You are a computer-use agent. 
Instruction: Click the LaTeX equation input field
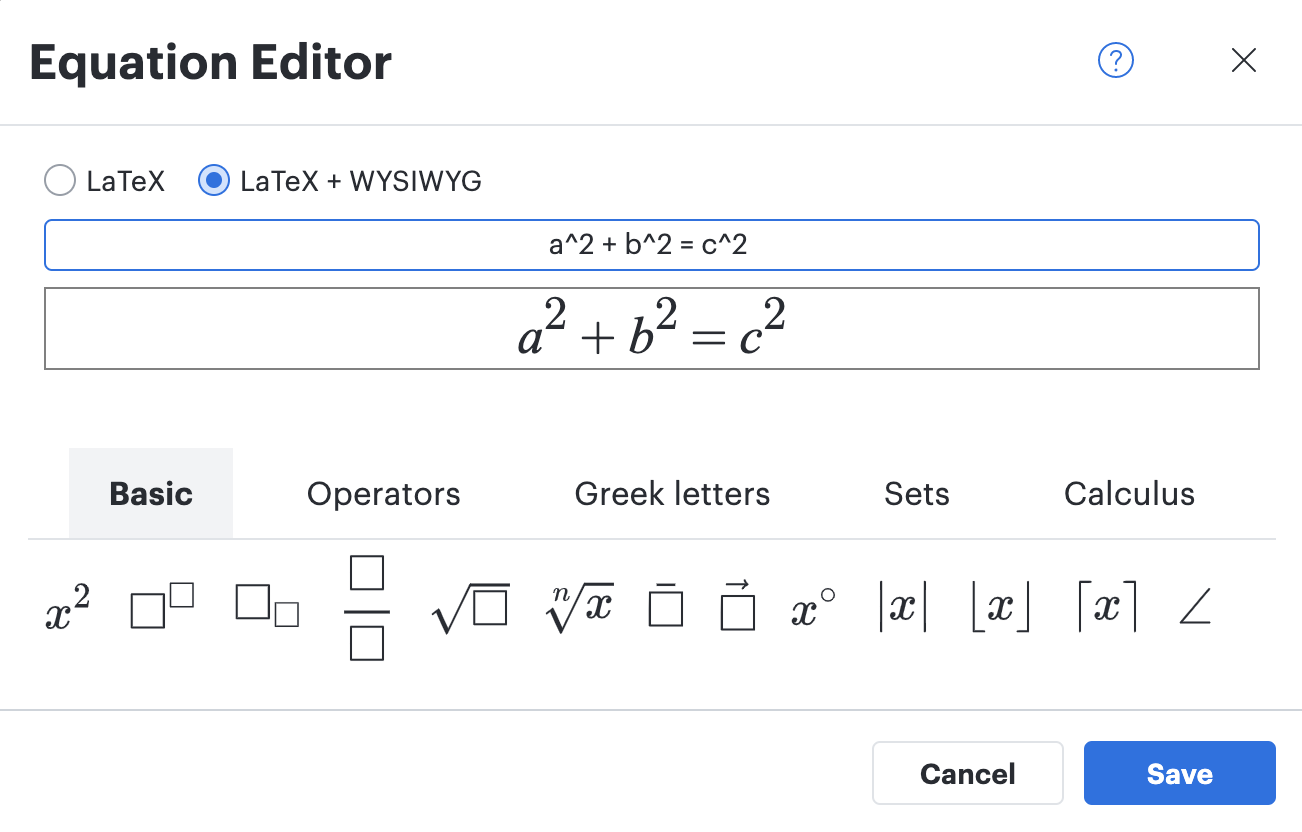651,244
